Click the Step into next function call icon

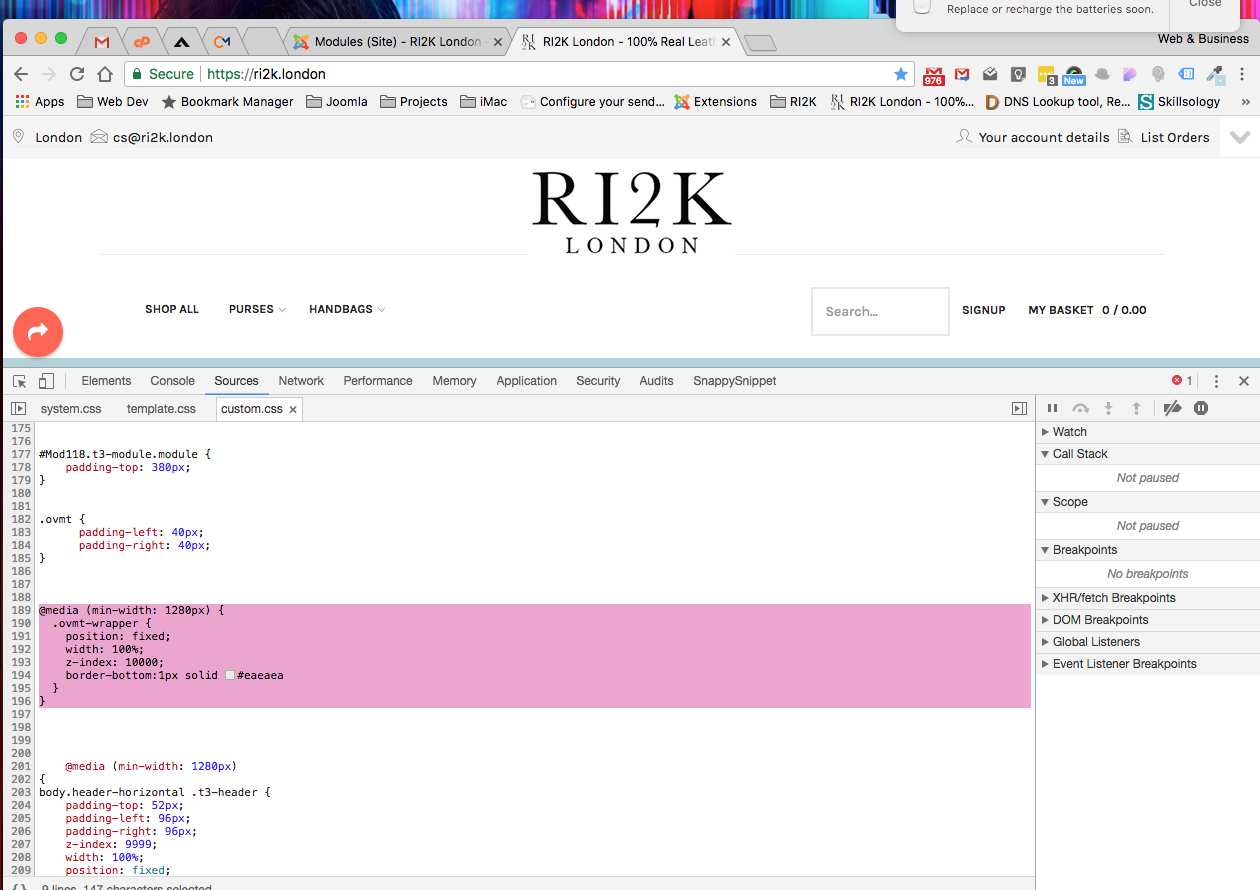[1108, 408]
